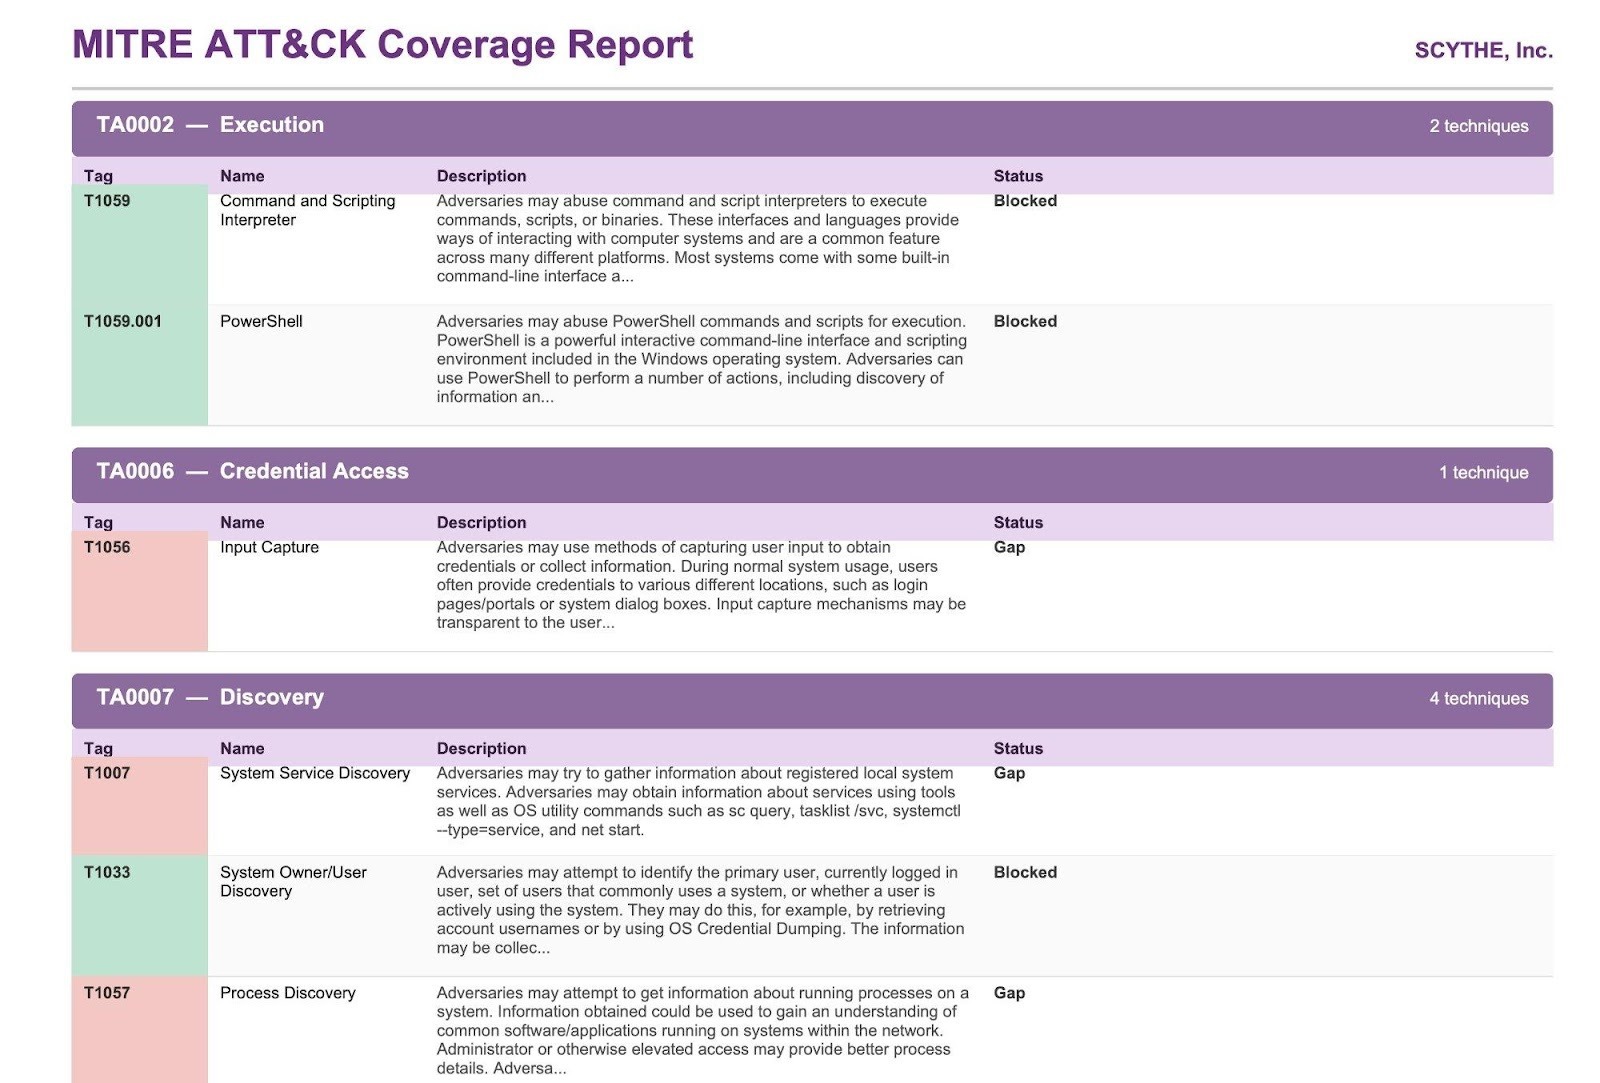Click the Gap status for Input Capture
The height and width of the screenshot is (1083, 1600).
tap(1008, 547)
